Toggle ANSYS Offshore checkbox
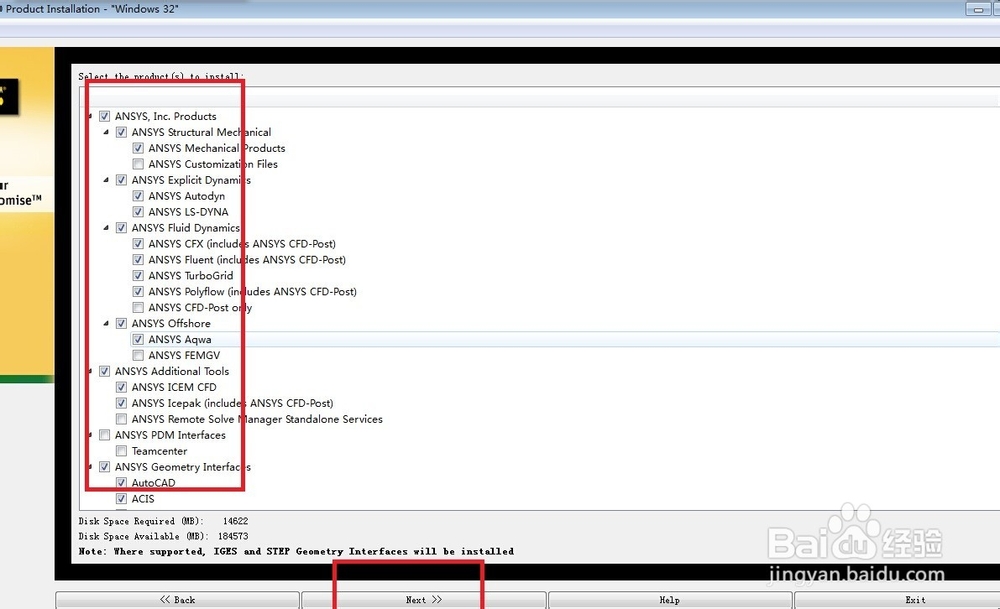 (121, 323)
